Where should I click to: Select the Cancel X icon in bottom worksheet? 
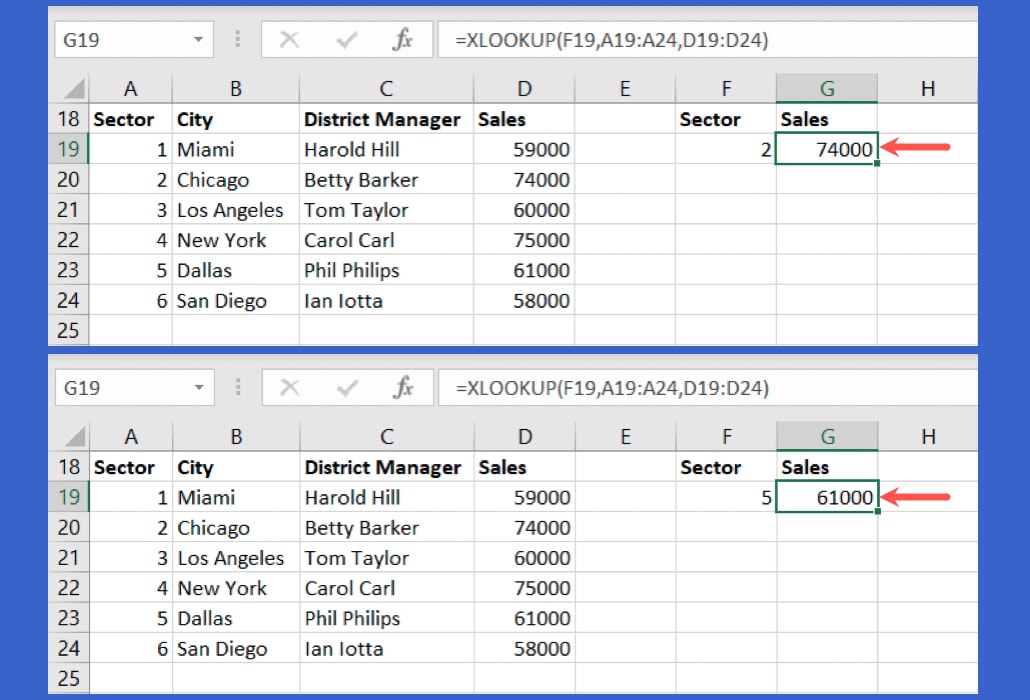[291, 387]
